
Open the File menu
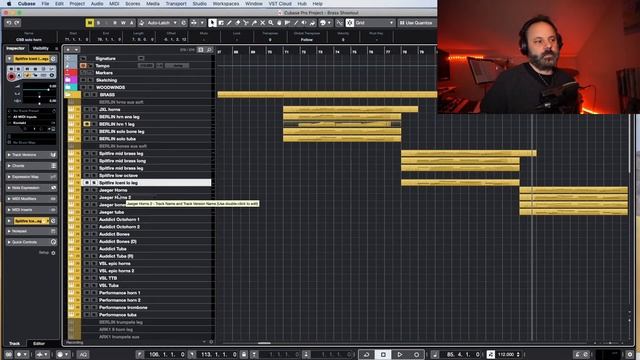(x=45, y=4)
